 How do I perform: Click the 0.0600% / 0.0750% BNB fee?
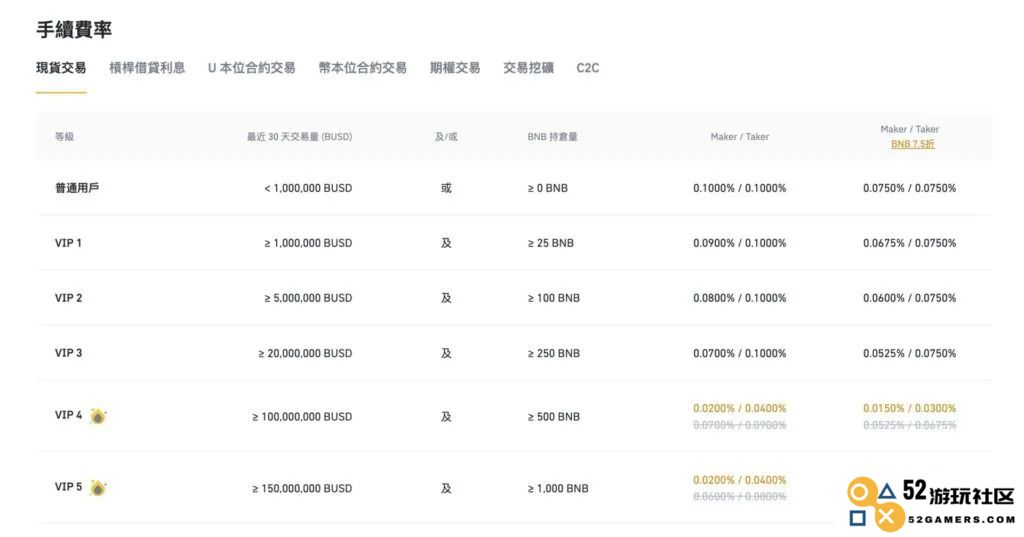coord(910,298)
